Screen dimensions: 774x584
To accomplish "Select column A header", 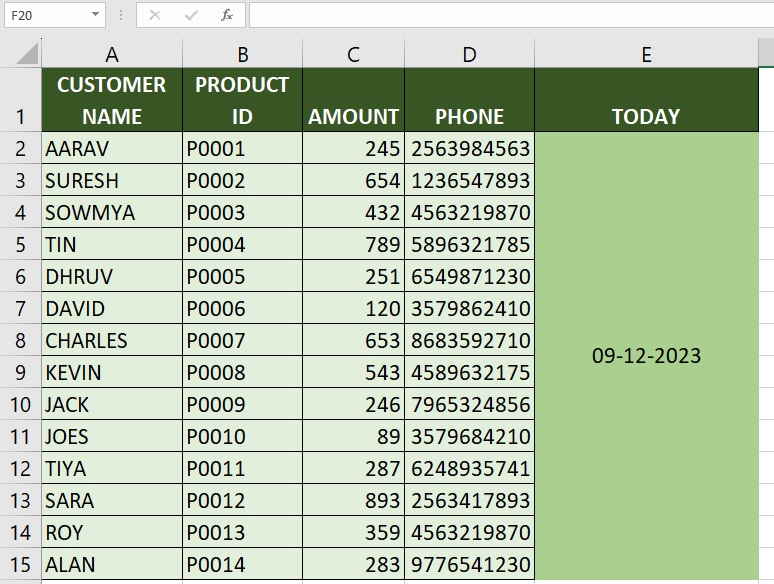I will click(112, 55).
